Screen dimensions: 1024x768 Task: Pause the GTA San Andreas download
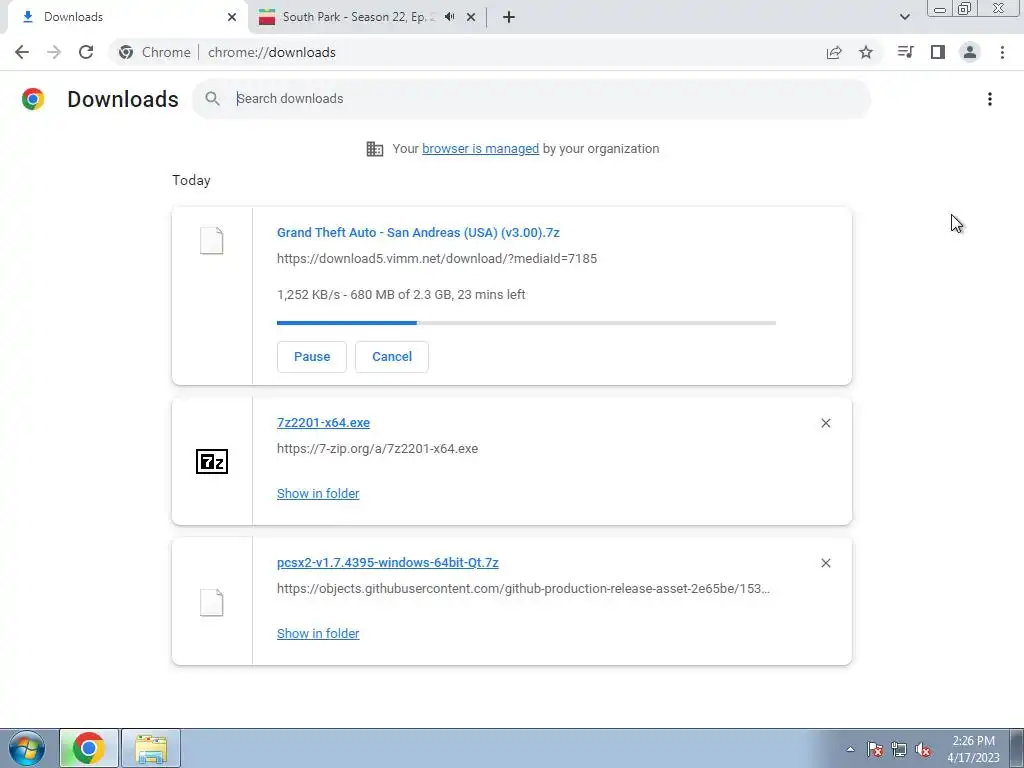312,357
